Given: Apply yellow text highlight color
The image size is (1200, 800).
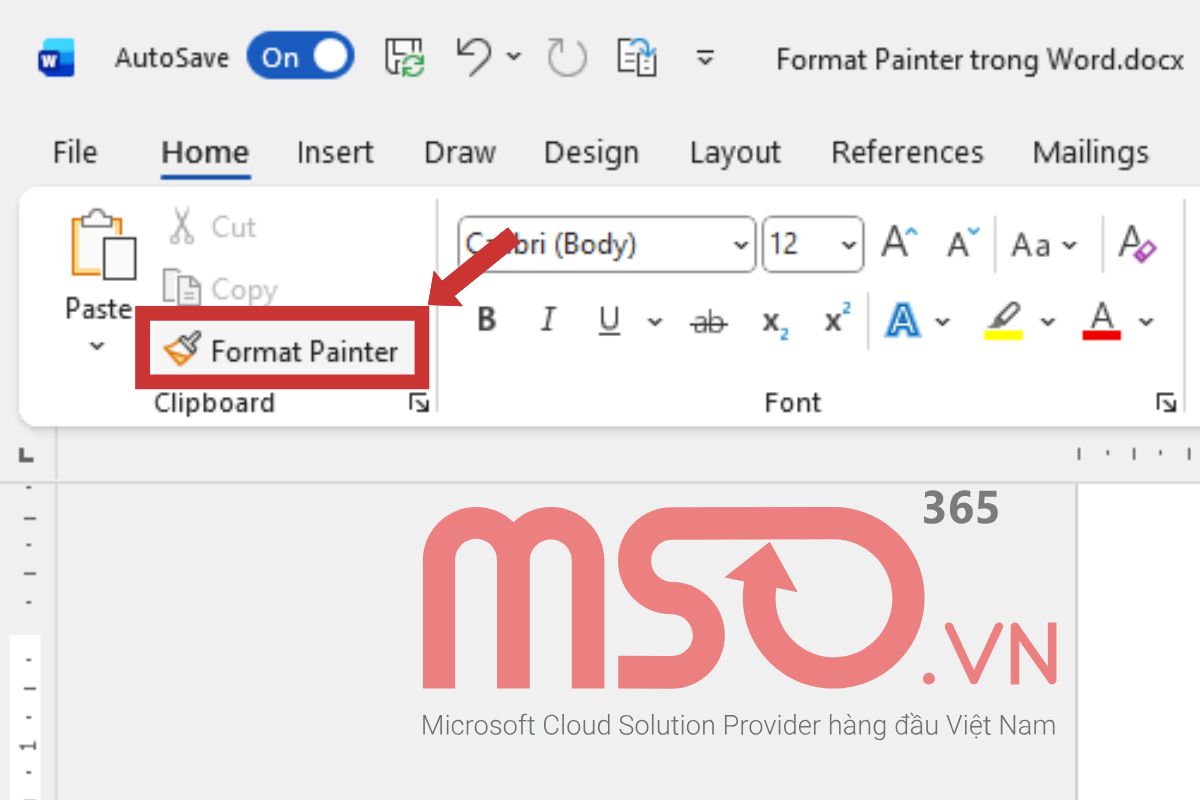Looking at the screenshot, I should [x=1004, y=320].
